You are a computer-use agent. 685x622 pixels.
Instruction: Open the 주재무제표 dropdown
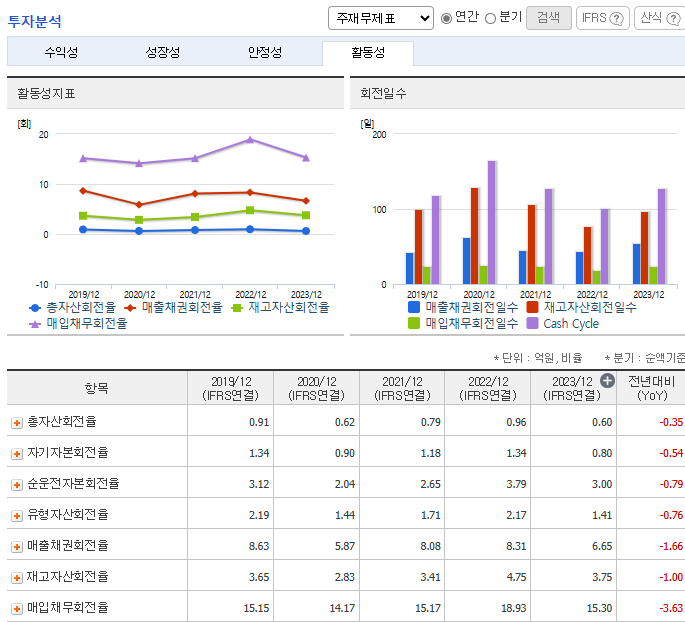coord(381,18)
